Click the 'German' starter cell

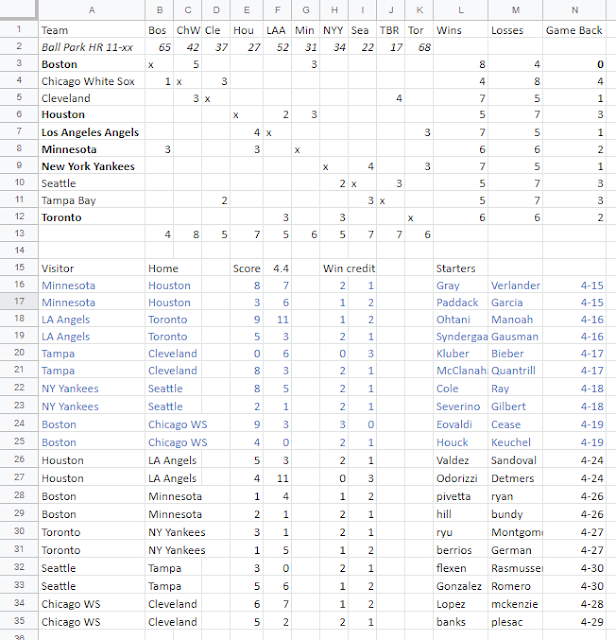pyautogui.click(x=515, y=550)
